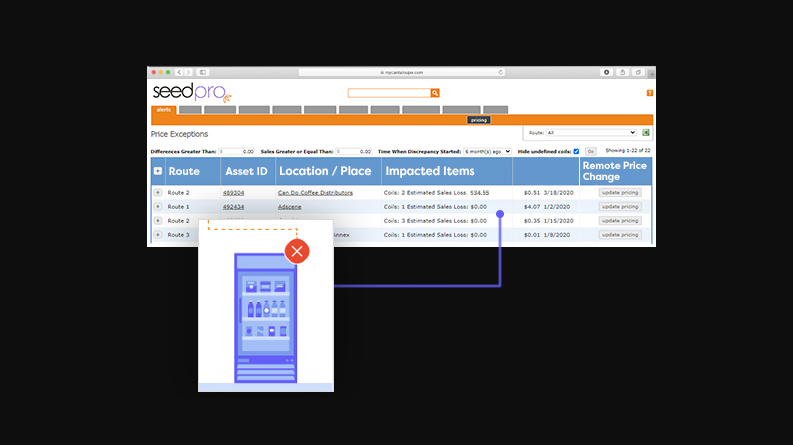793x445 pixels.
Task: Expand the Adscene row
Action: [157, 206]
